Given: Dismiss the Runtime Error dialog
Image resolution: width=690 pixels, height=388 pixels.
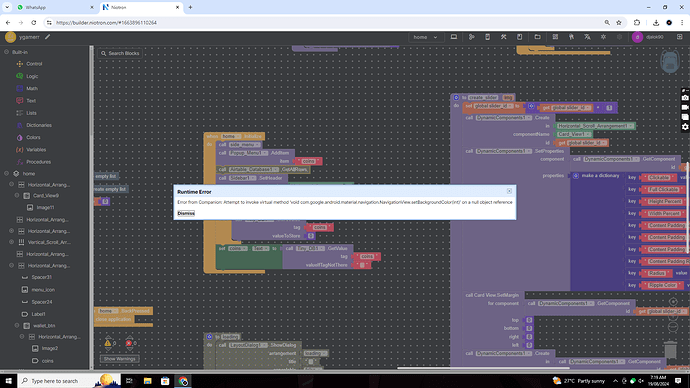Looking at the screenshot, I should tap(186, 213).
